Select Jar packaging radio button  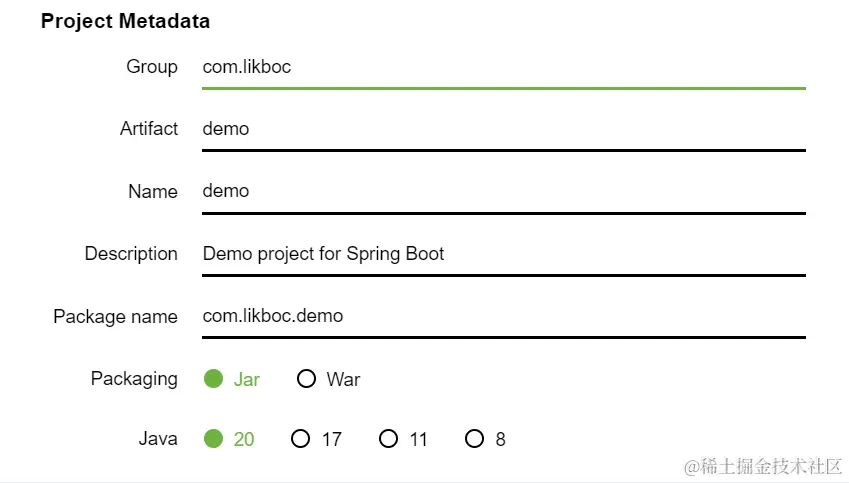(x=213, y=379)
